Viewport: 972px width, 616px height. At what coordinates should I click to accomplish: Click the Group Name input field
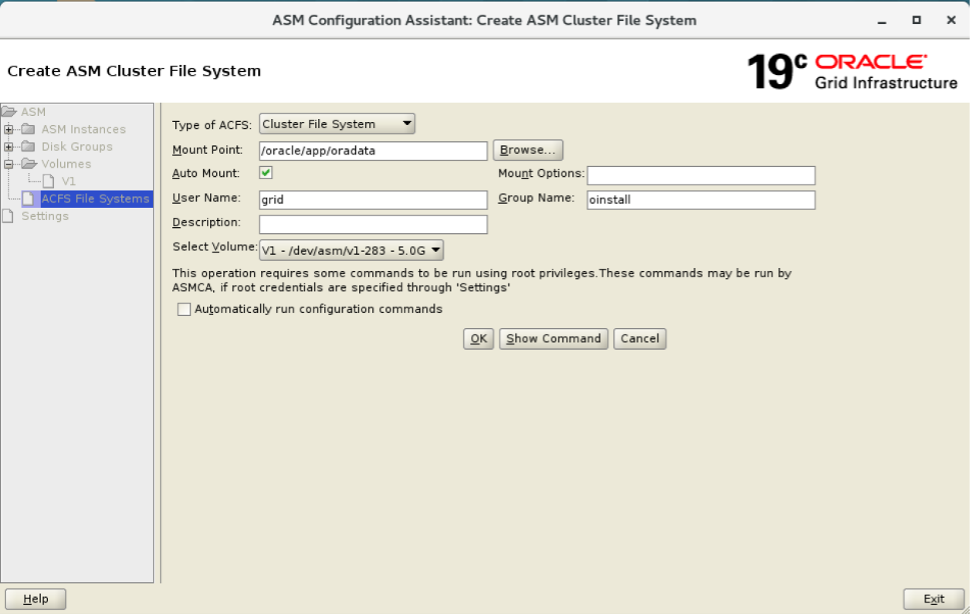pos(701,200)
